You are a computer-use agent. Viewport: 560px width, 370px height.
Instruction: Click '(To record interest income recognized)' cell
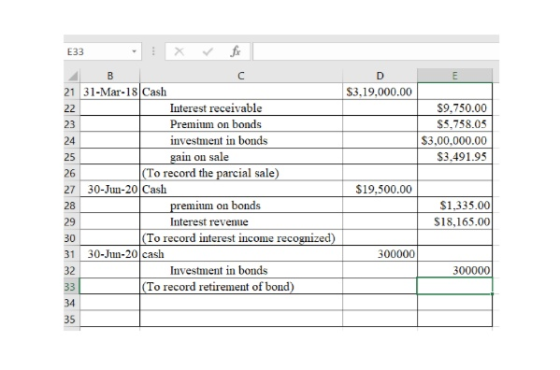(241, 238)
